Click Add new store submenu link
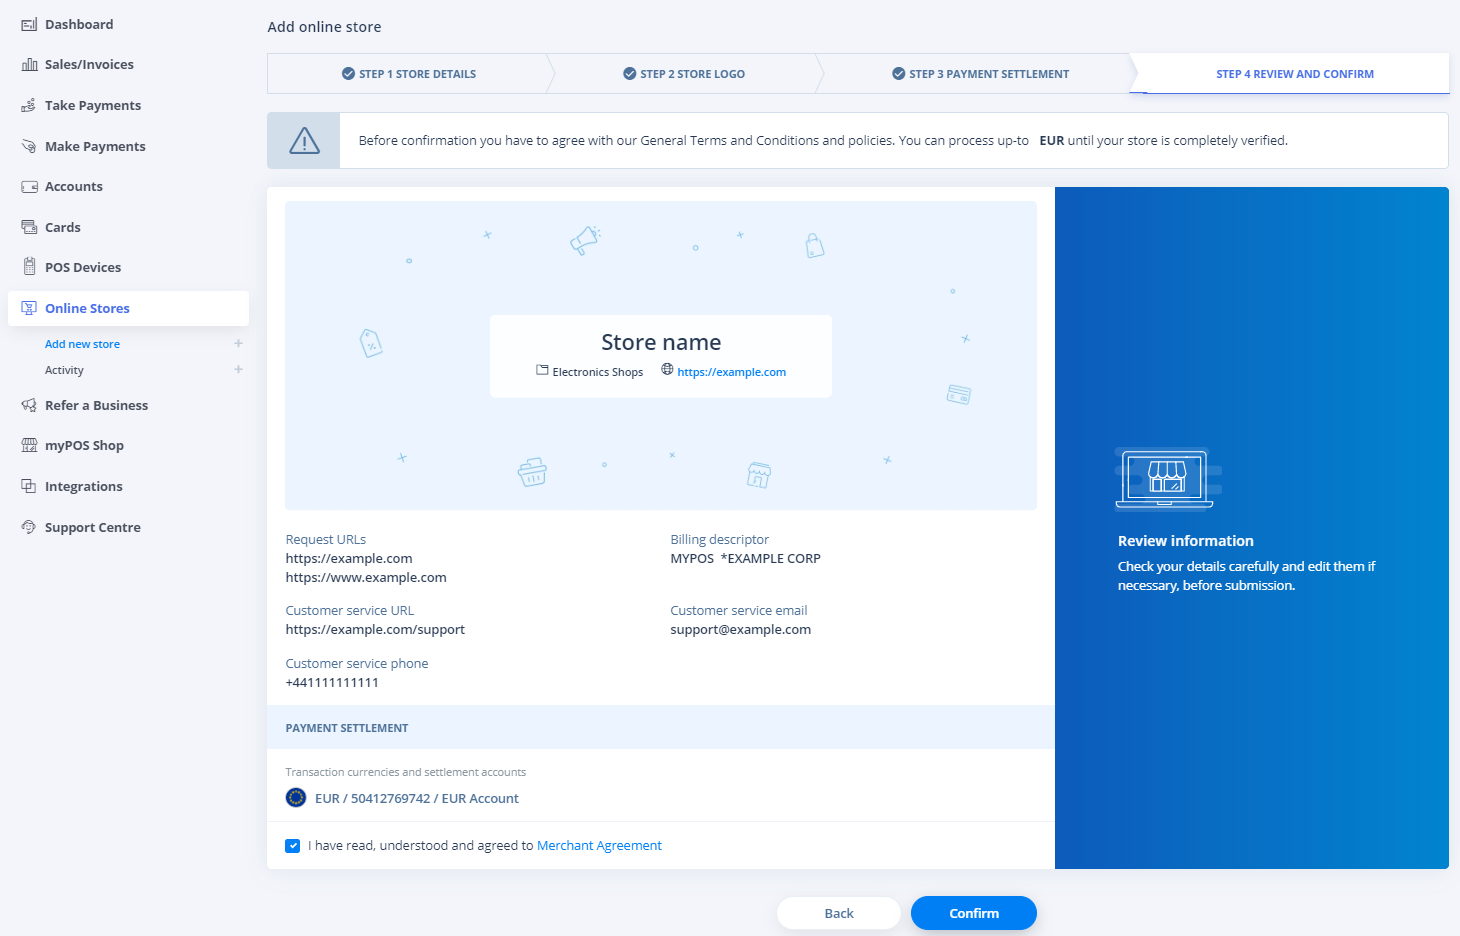 pos(82,344)
